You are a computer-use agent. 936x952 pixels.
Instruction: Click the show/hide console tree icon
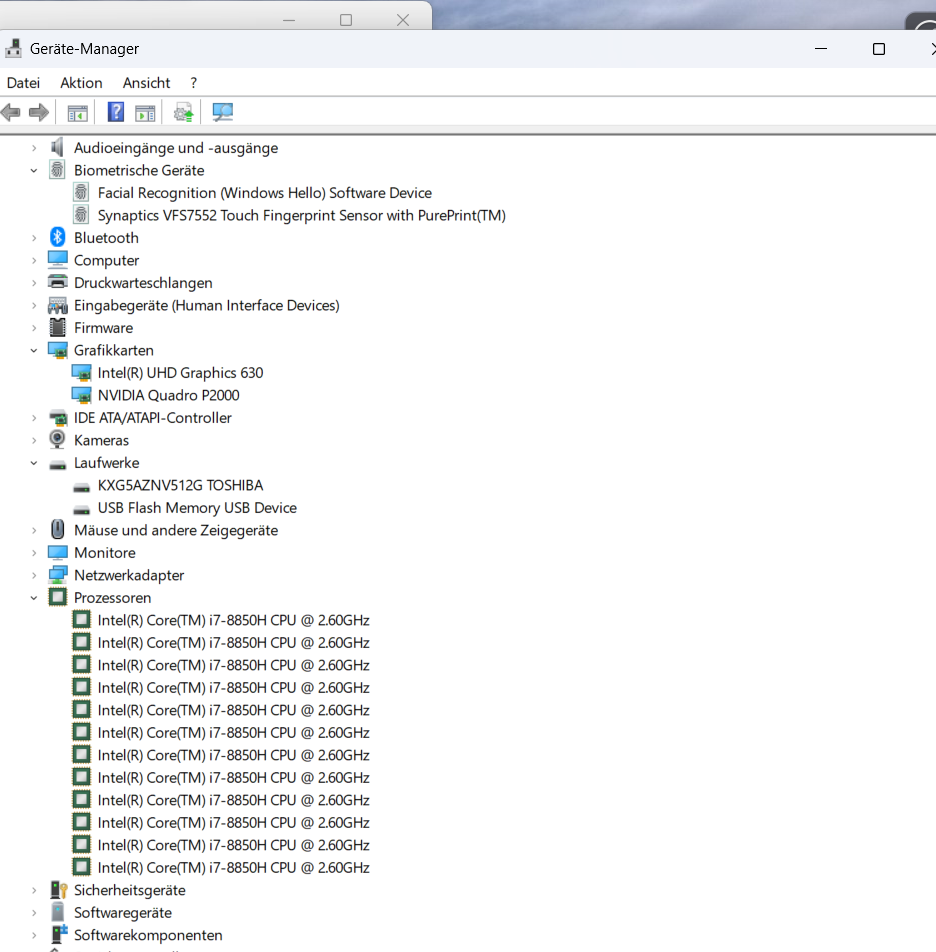coord(78,113)
